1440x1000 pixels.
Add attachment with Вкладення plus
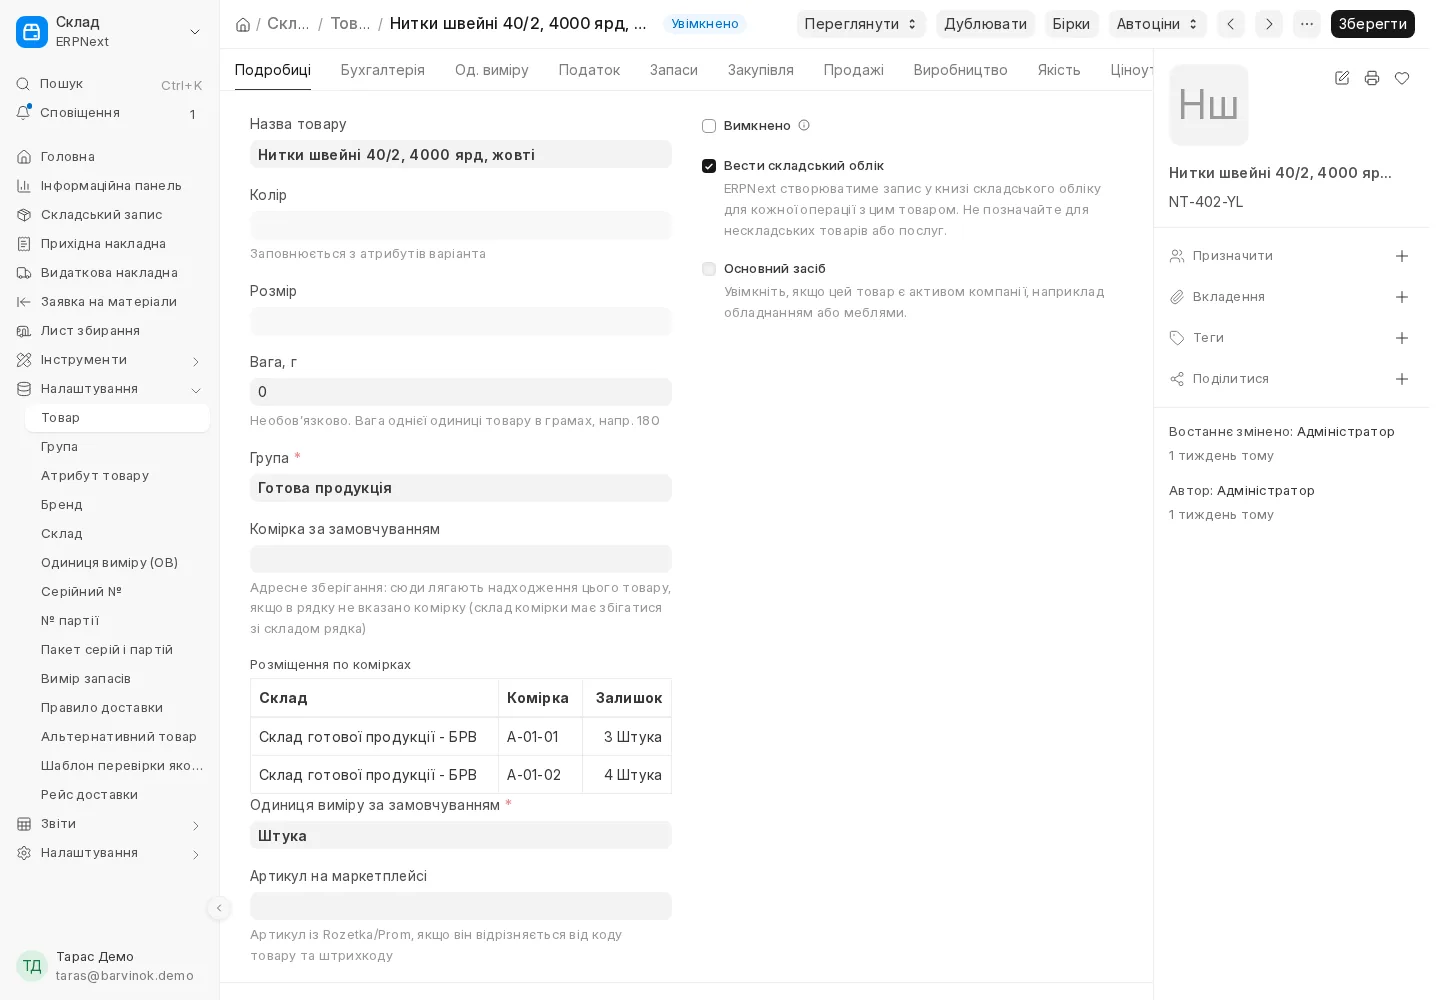point(1402,297)
